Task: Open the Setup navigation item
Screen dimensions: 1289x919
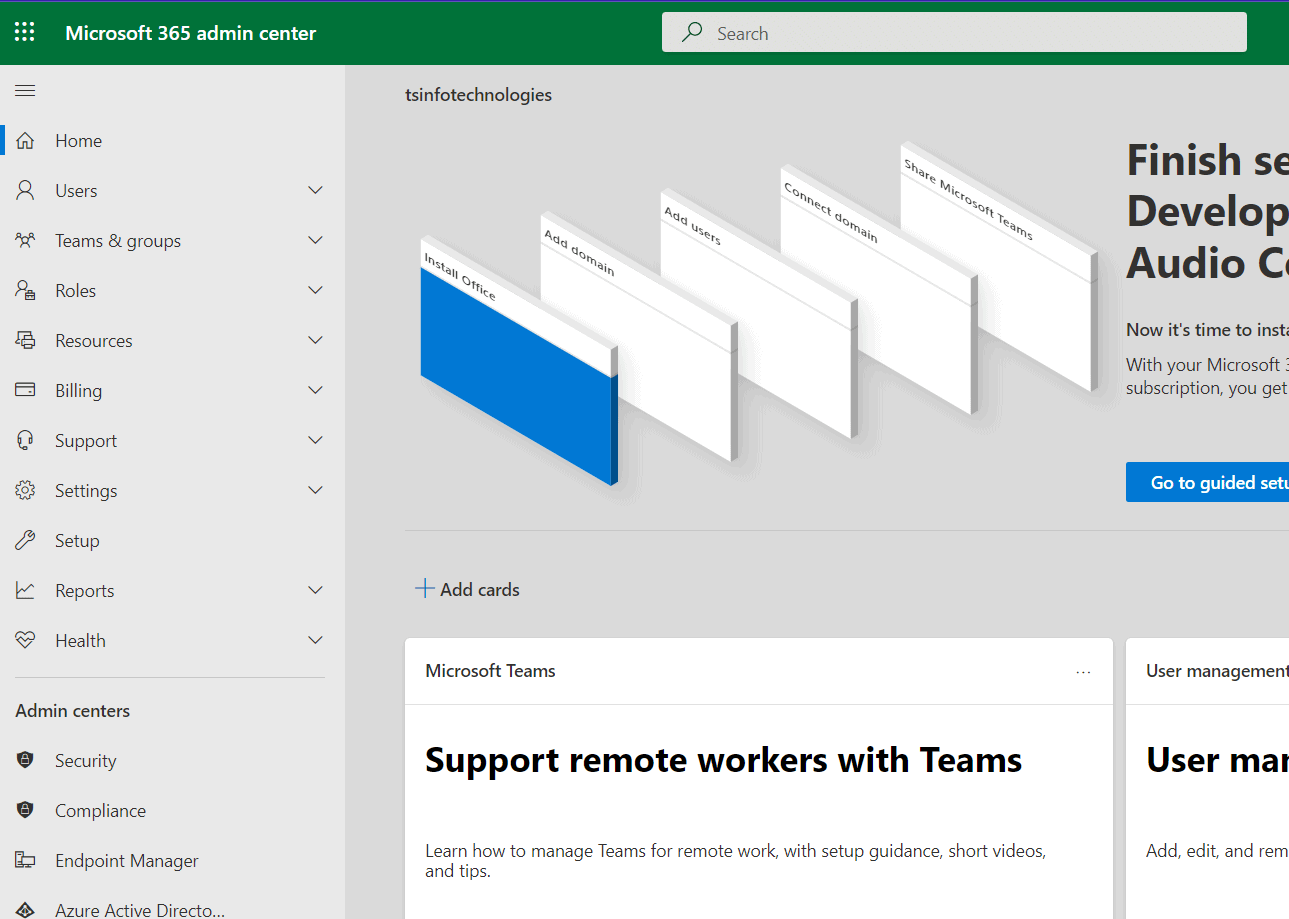Action: point(172,541)
